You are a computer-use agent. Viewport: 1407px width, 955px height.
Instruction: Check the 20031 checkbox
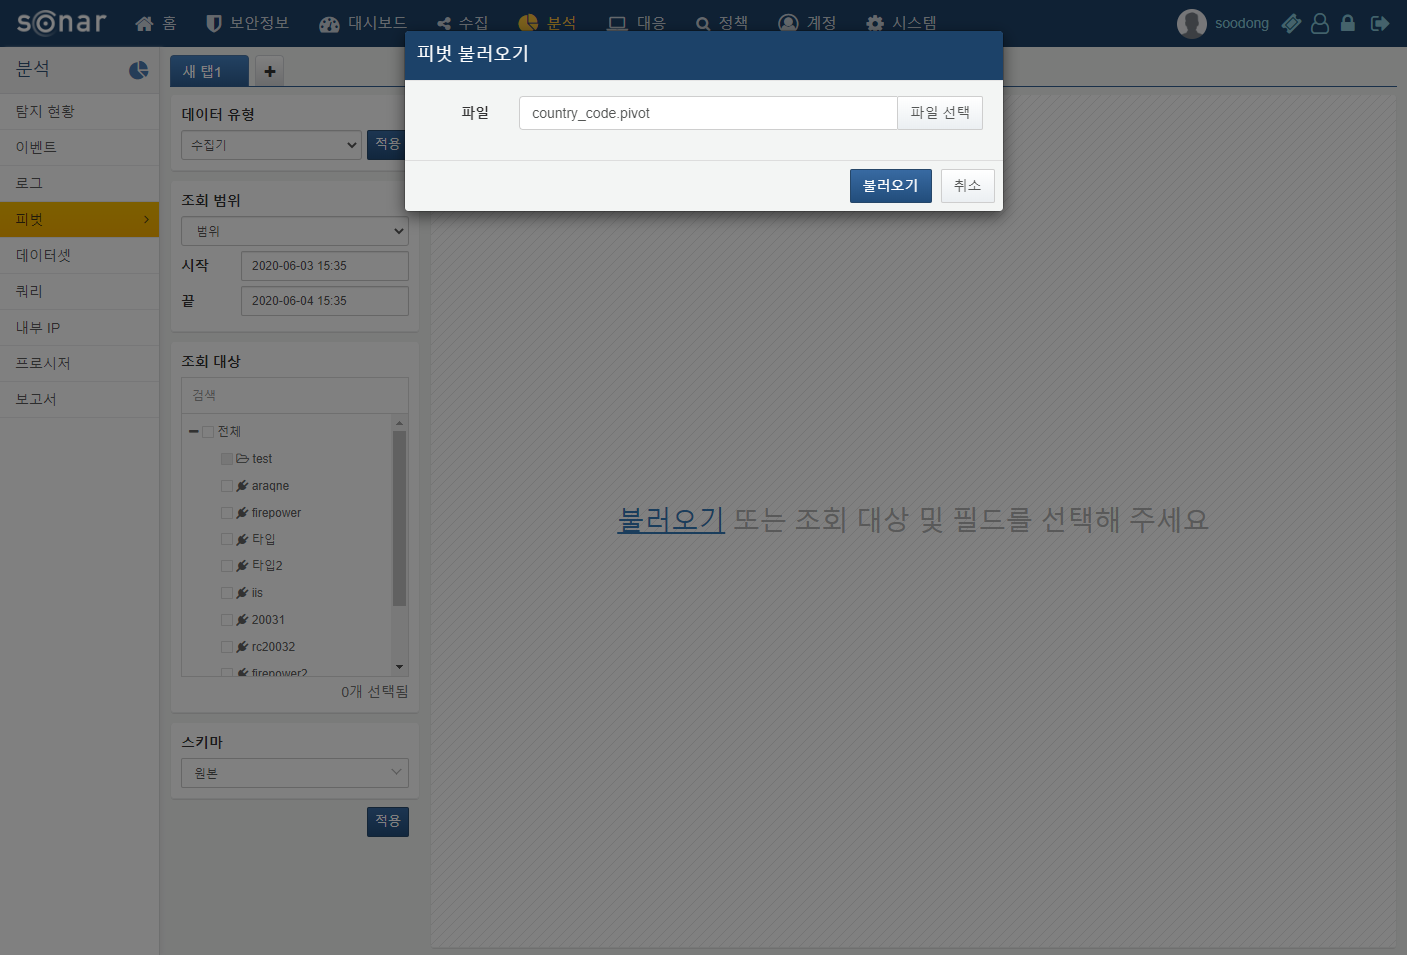coord(227,620)
